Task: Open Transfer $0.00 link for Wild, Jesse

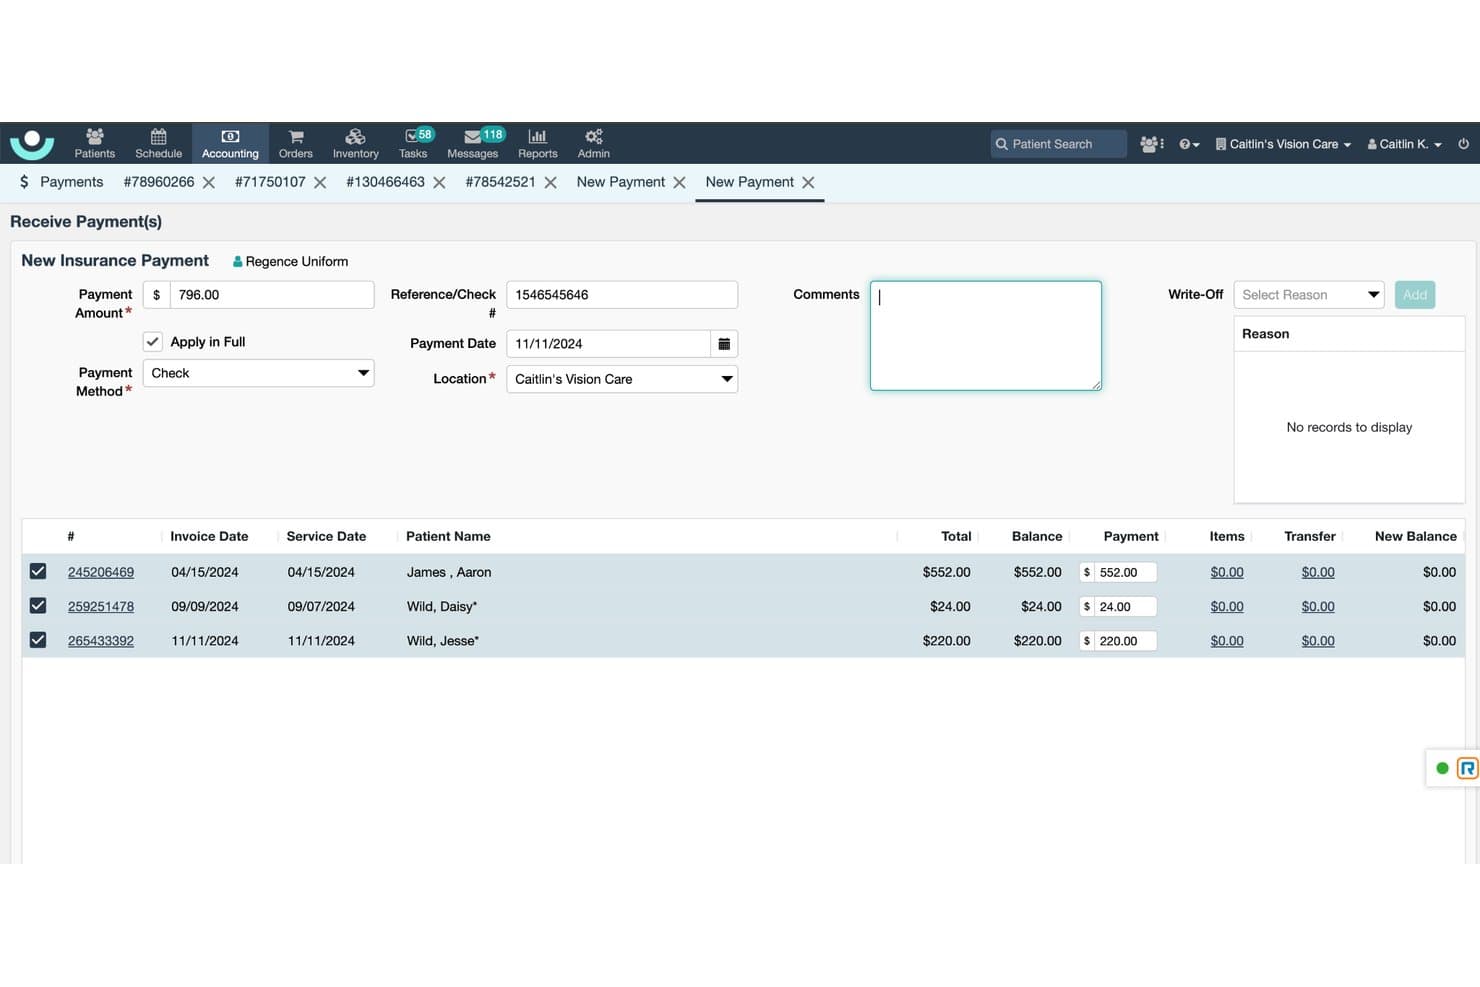Action: 1318,641
